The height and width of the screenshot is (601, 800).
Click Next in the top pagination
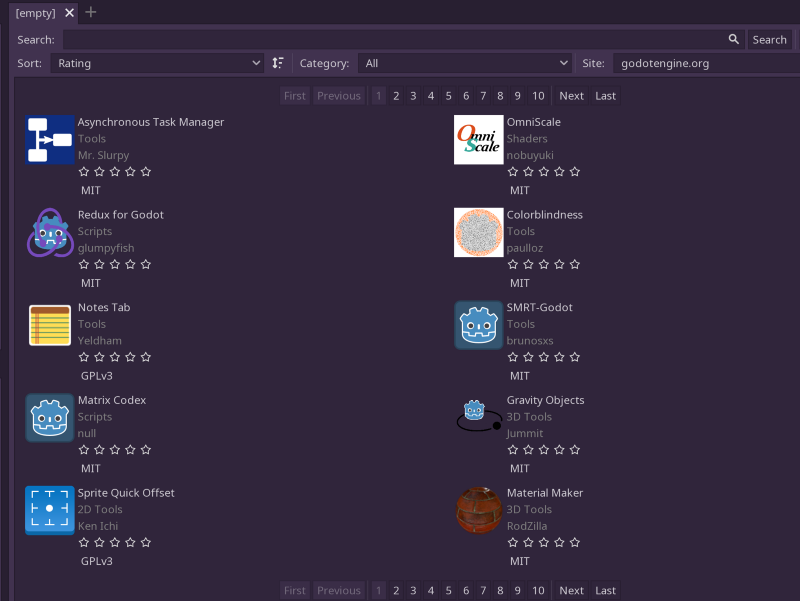click(x=571, y=96)
